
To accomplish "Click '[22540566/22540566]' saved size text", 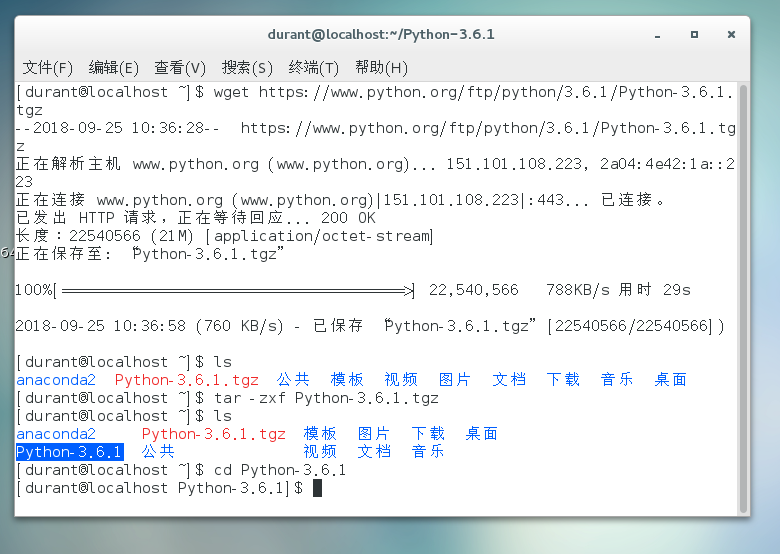I will point(631,326).
